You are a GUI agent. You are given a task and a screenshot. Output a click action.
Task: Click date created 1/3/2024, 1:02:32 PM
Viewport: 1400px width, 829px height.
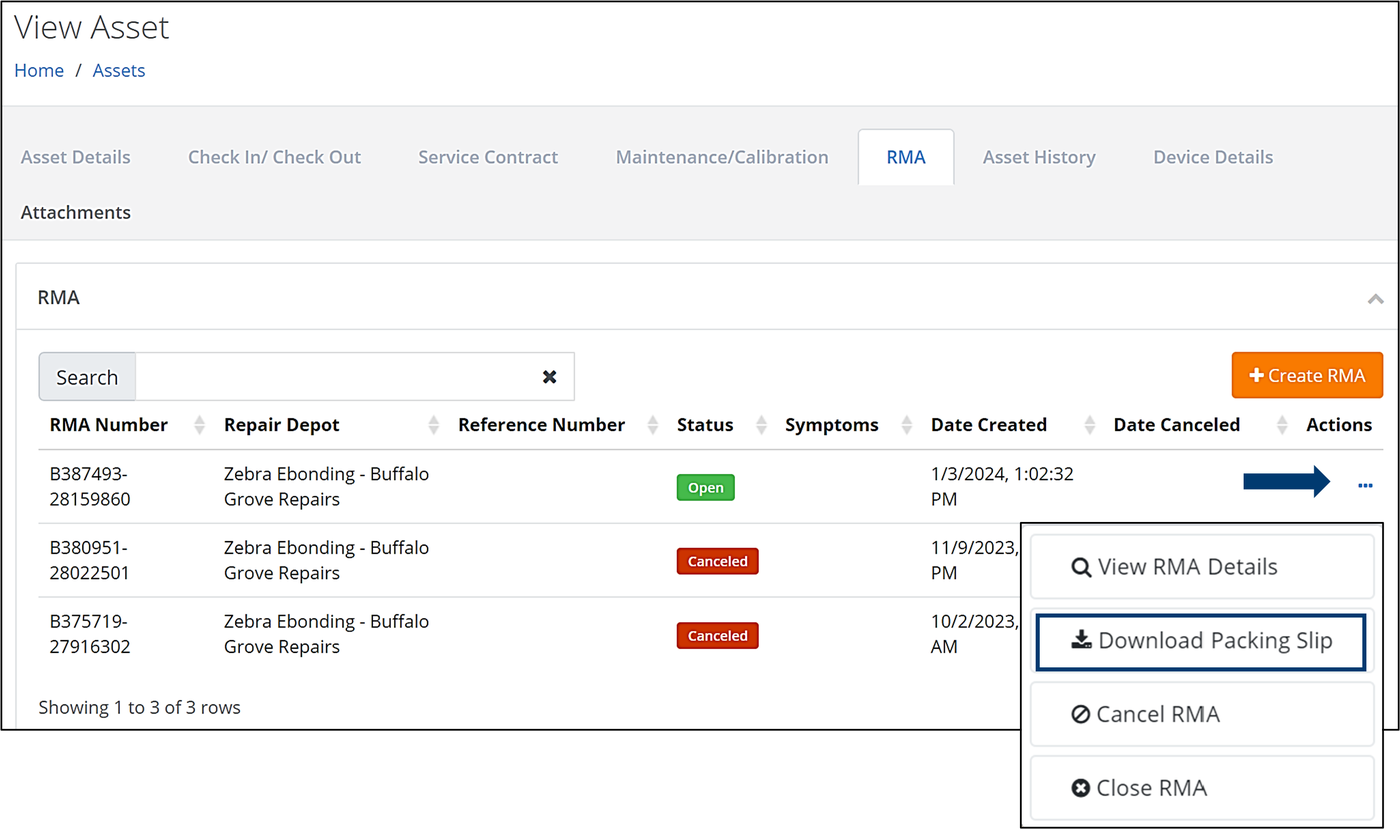1002,486
